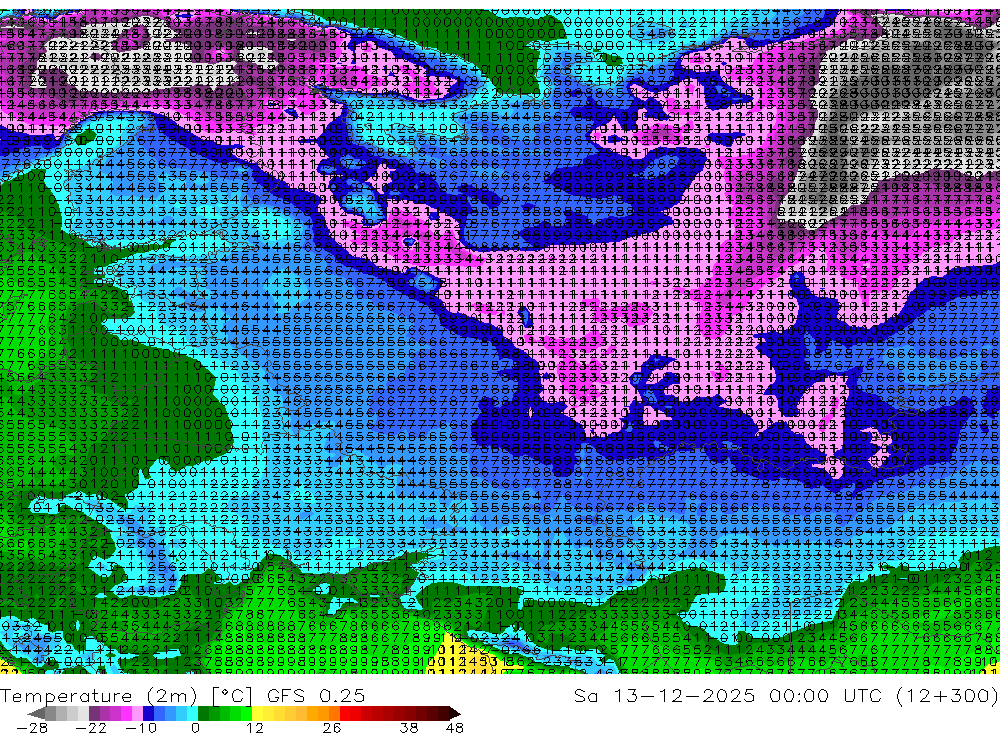Click the '26' legend value

tap(332, 728)
